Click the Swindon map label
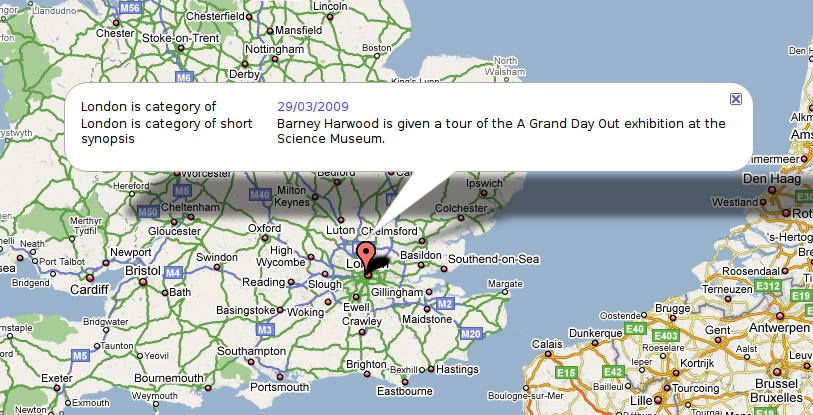 217,257
